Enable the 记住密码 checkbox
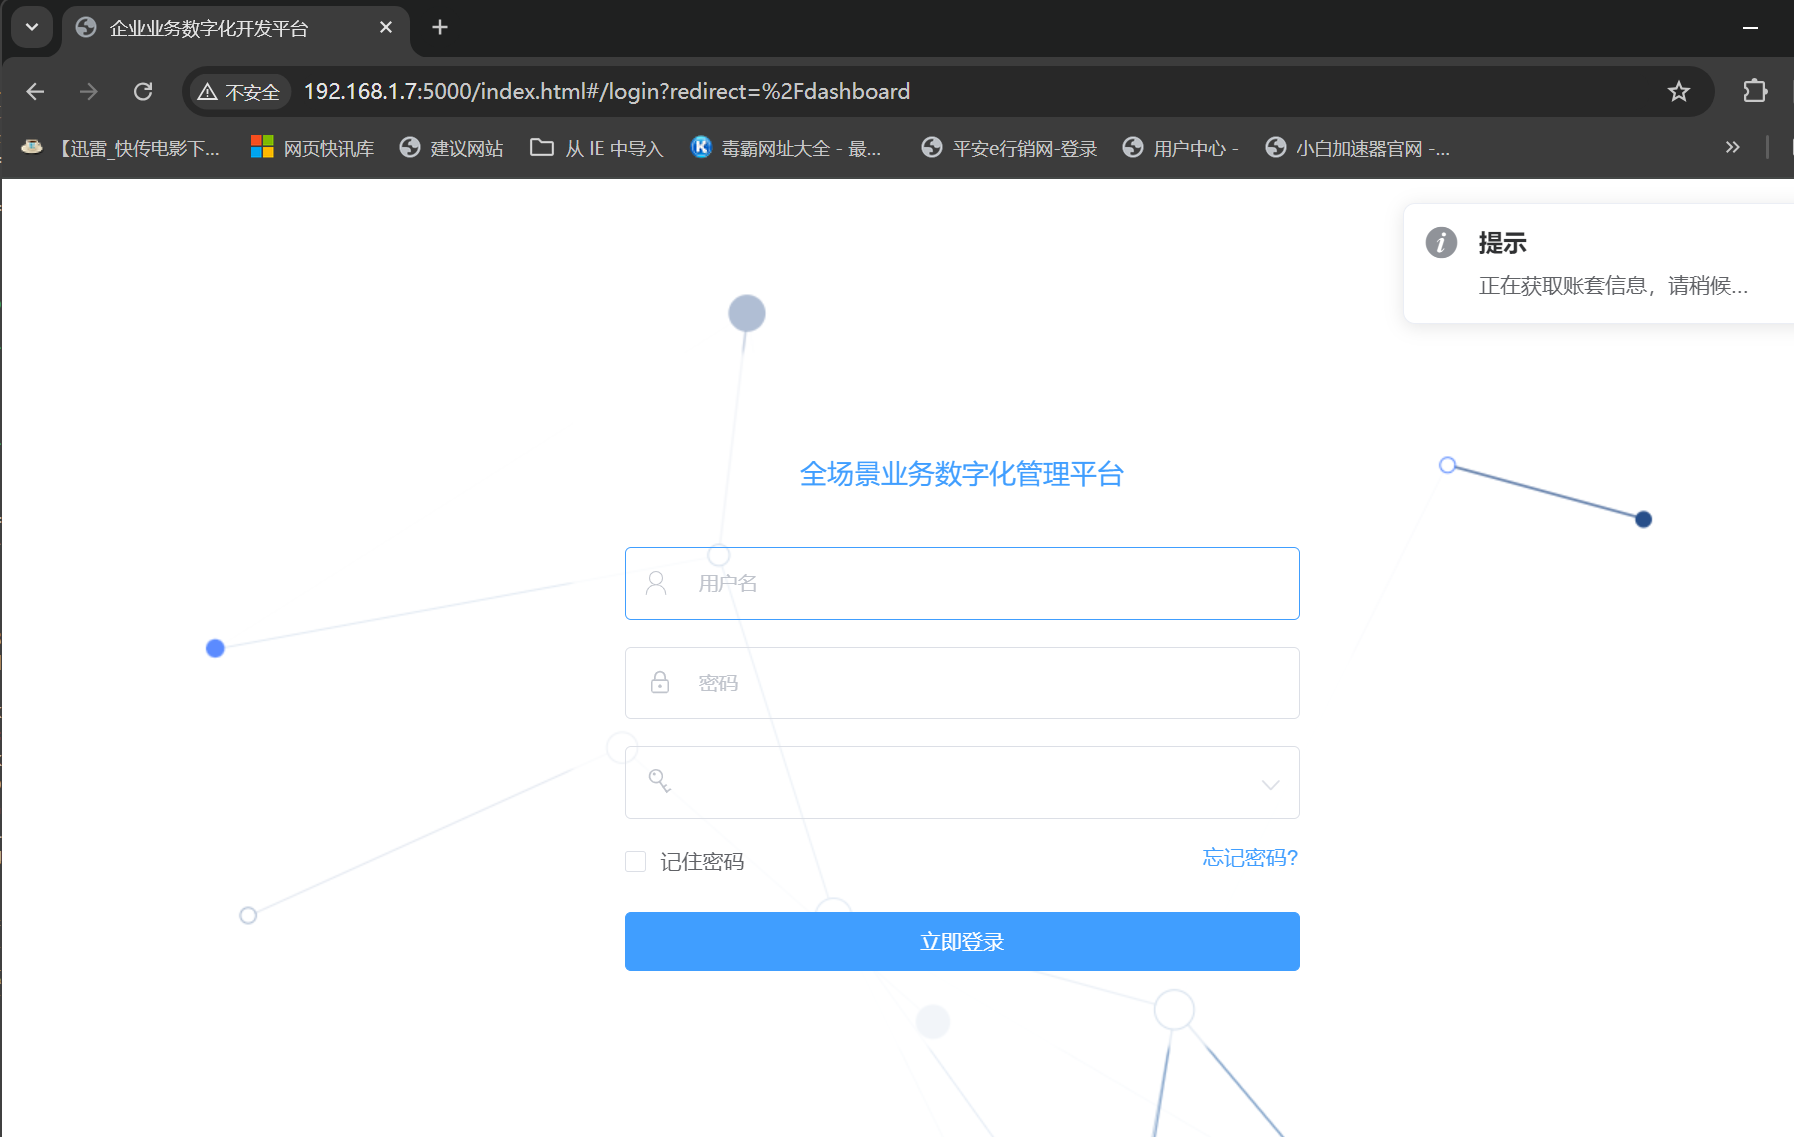 click(636, 860)
